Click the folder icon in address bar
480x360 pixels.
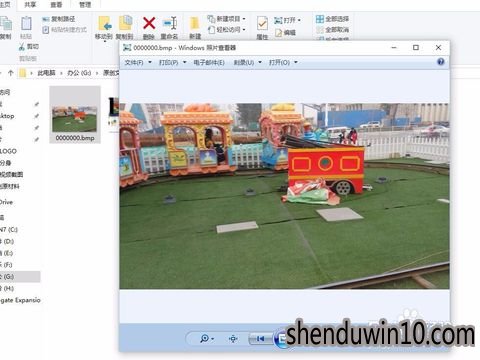[22, 73]
